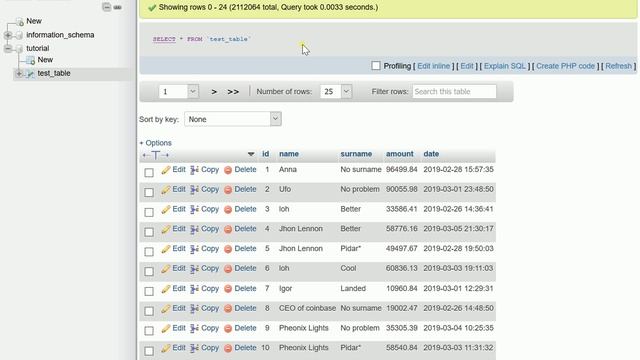Expand the information_schema database tree node
Image resolution: width=640 pixels, height=360 pixels.
tap(8, 36)
